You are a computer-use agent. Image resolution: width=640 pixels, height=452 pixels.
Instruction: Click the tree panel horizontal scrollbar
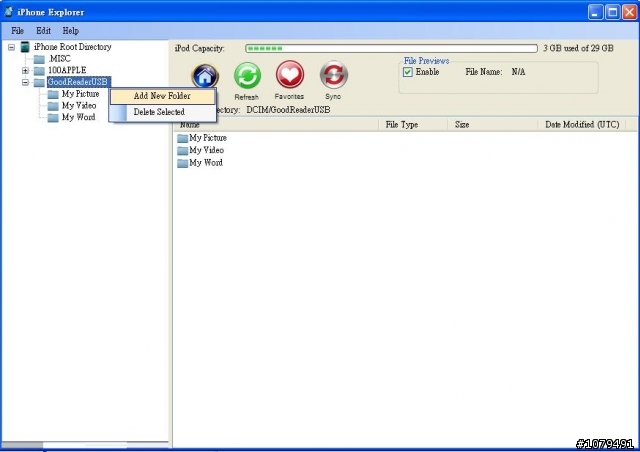[x=85, y=444]
